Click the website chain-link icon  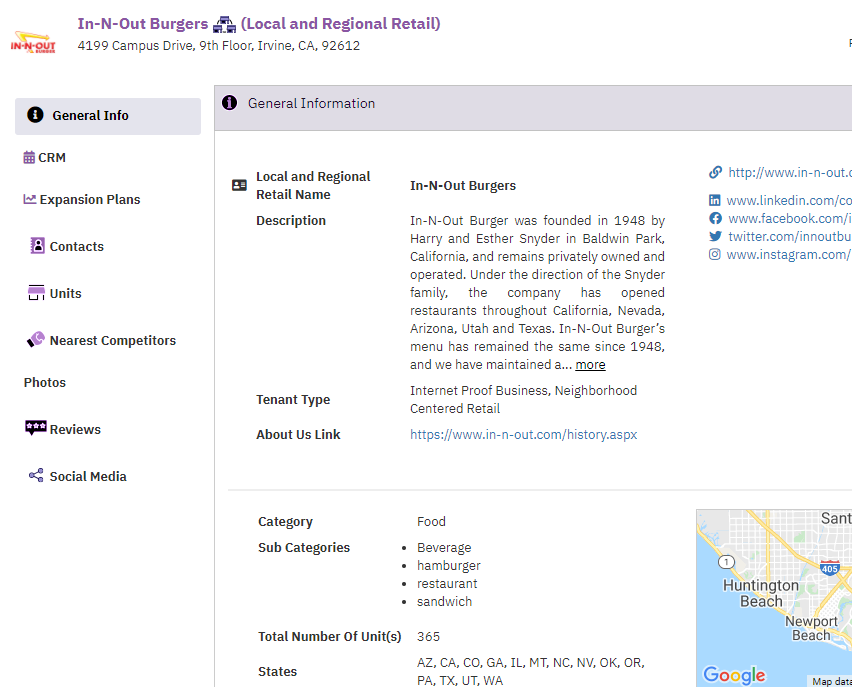[x=716, y=172]
